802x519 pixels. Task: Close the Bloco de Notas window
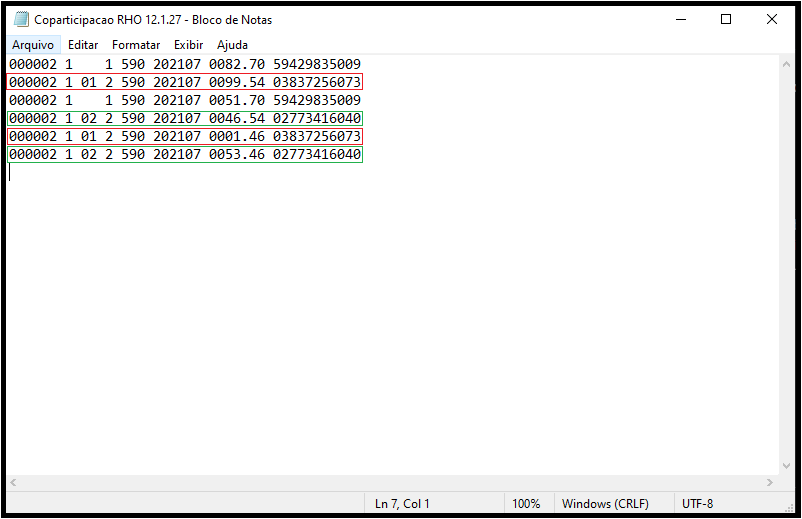coord(772,19)
